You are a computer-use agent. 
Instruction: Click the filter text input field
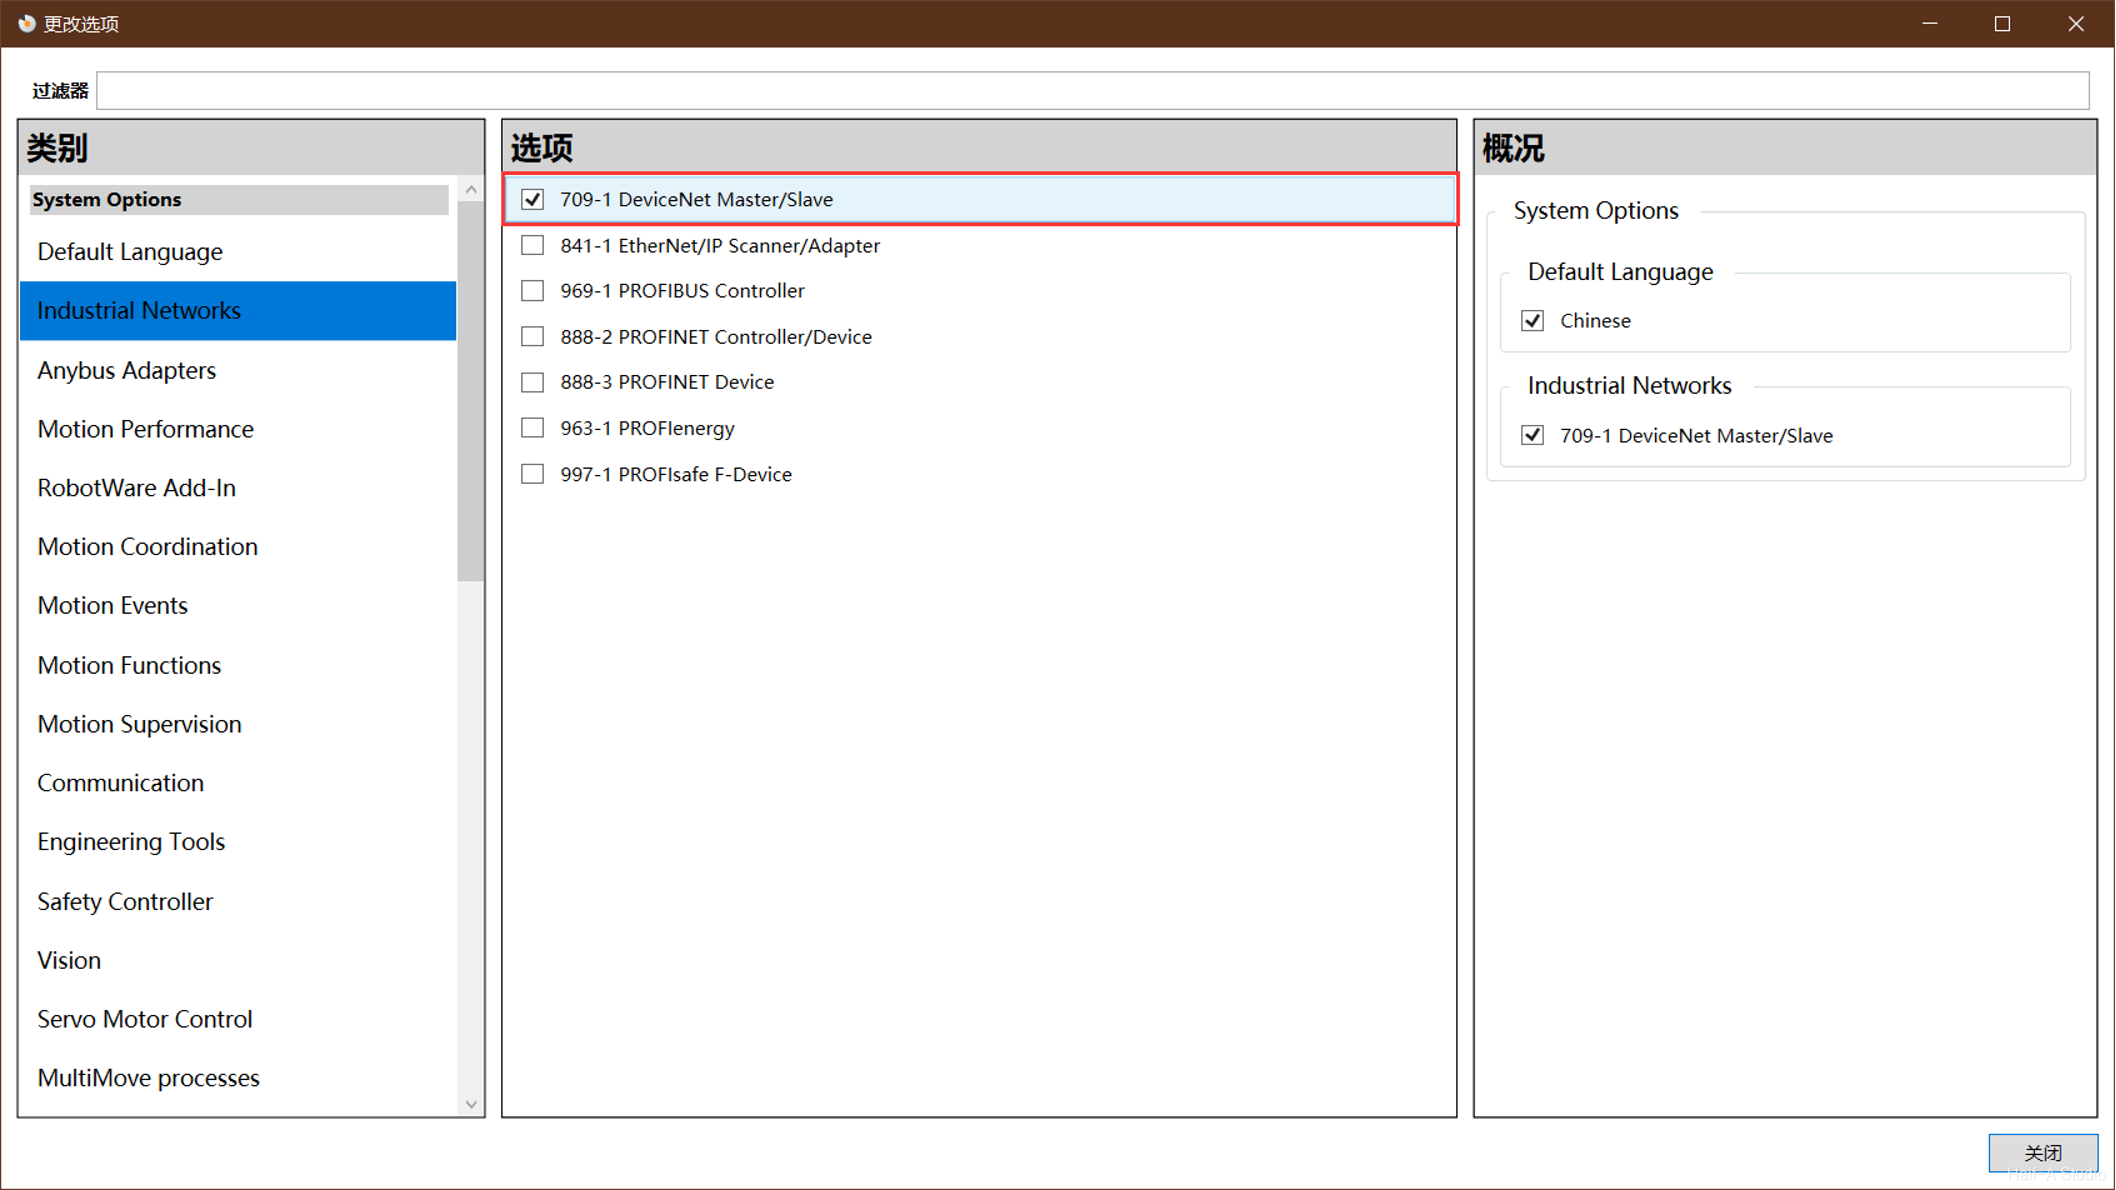point(1090,91)
